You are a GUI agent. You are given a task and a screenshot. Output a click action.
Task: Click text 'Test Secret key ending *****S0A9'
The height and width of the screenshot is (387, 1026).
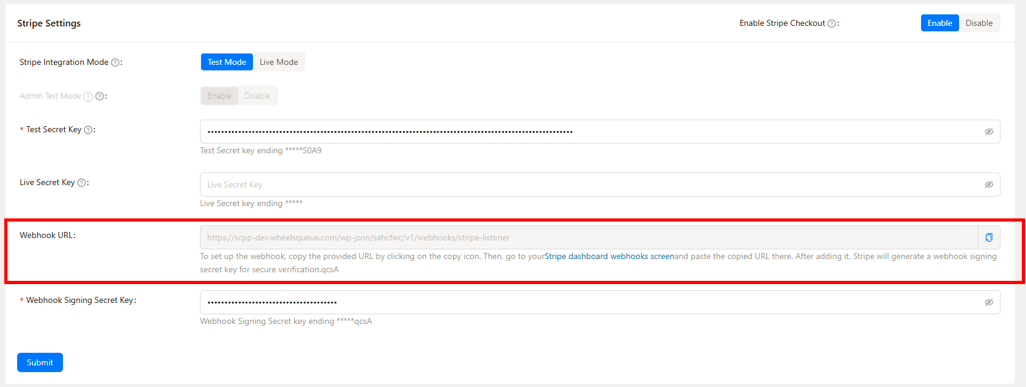click(261, 150)
